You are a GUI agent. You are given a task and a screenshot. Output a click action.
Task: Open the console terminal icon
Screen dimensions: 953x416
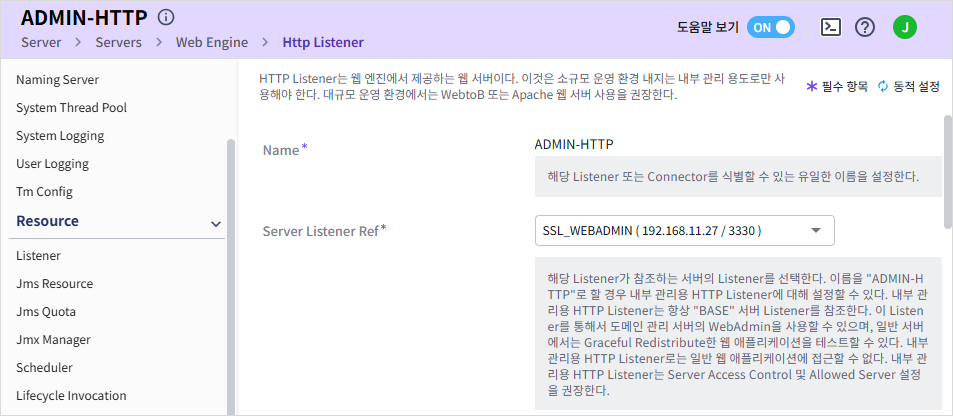pyautogui.click(x=830, y=27)
